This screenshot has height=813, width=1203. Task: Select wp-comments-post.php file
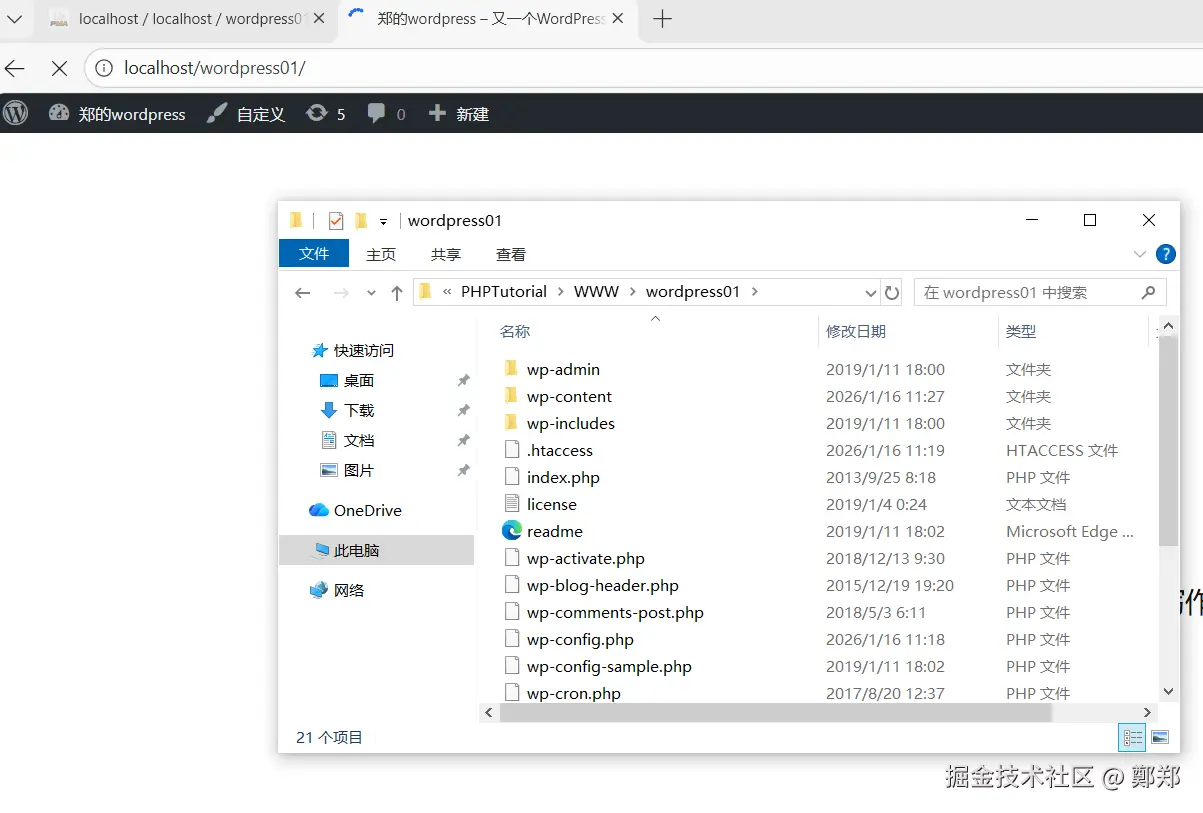pyautogui.click(x=615, y=612)
